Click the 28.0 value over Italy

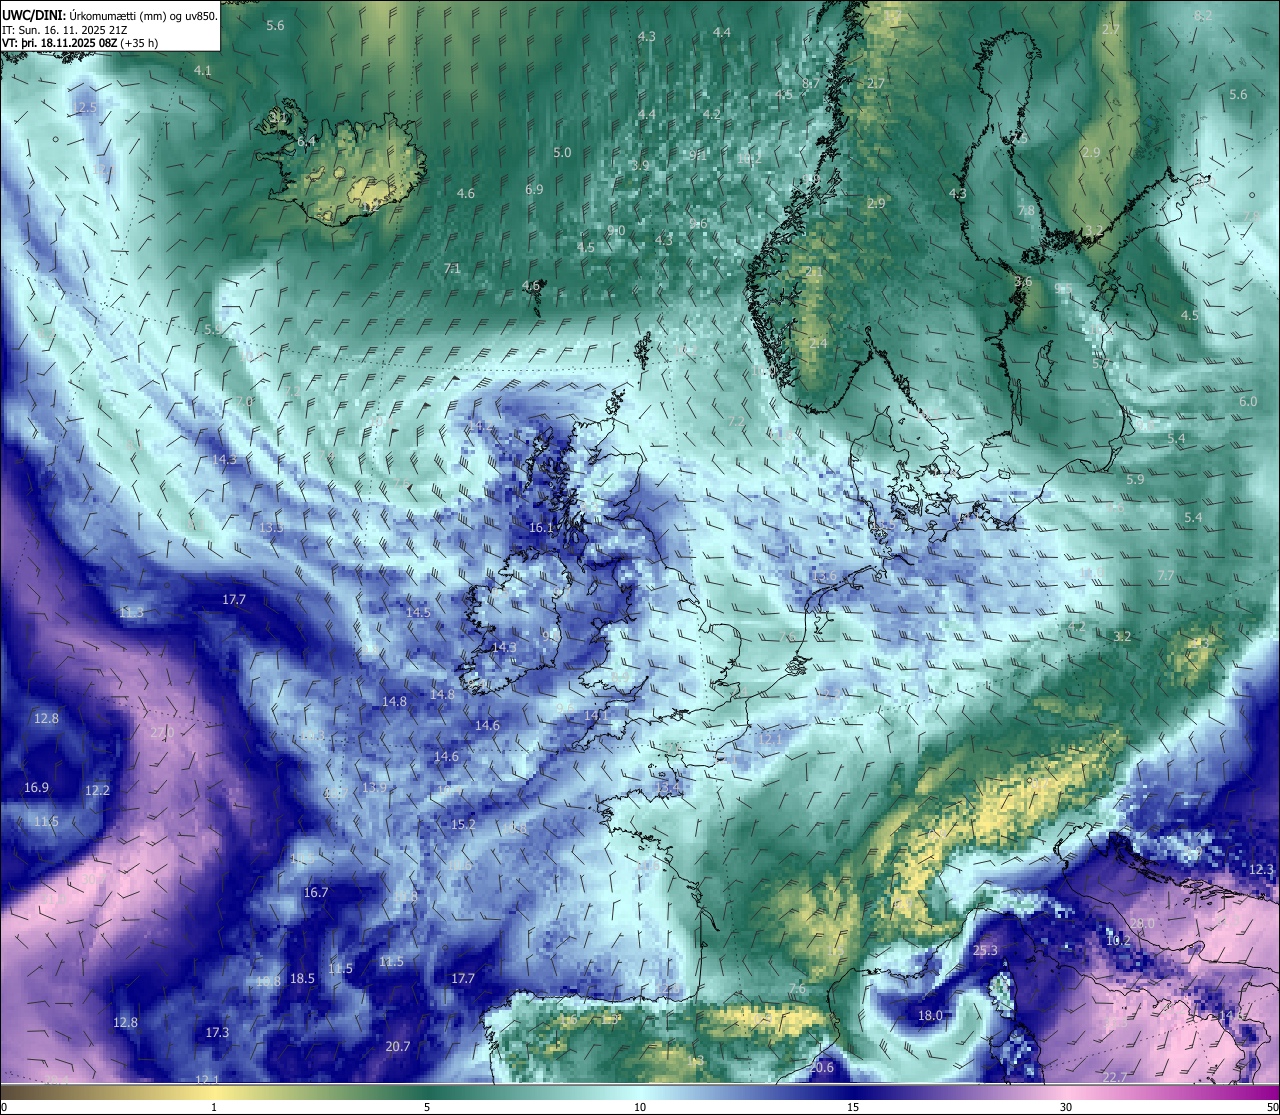(x=1142, y=922)
